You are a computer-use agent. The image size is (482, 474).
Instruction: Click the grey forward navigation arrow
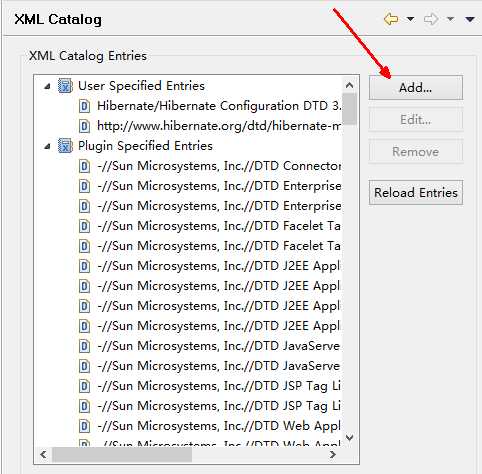tap(431, 19)
